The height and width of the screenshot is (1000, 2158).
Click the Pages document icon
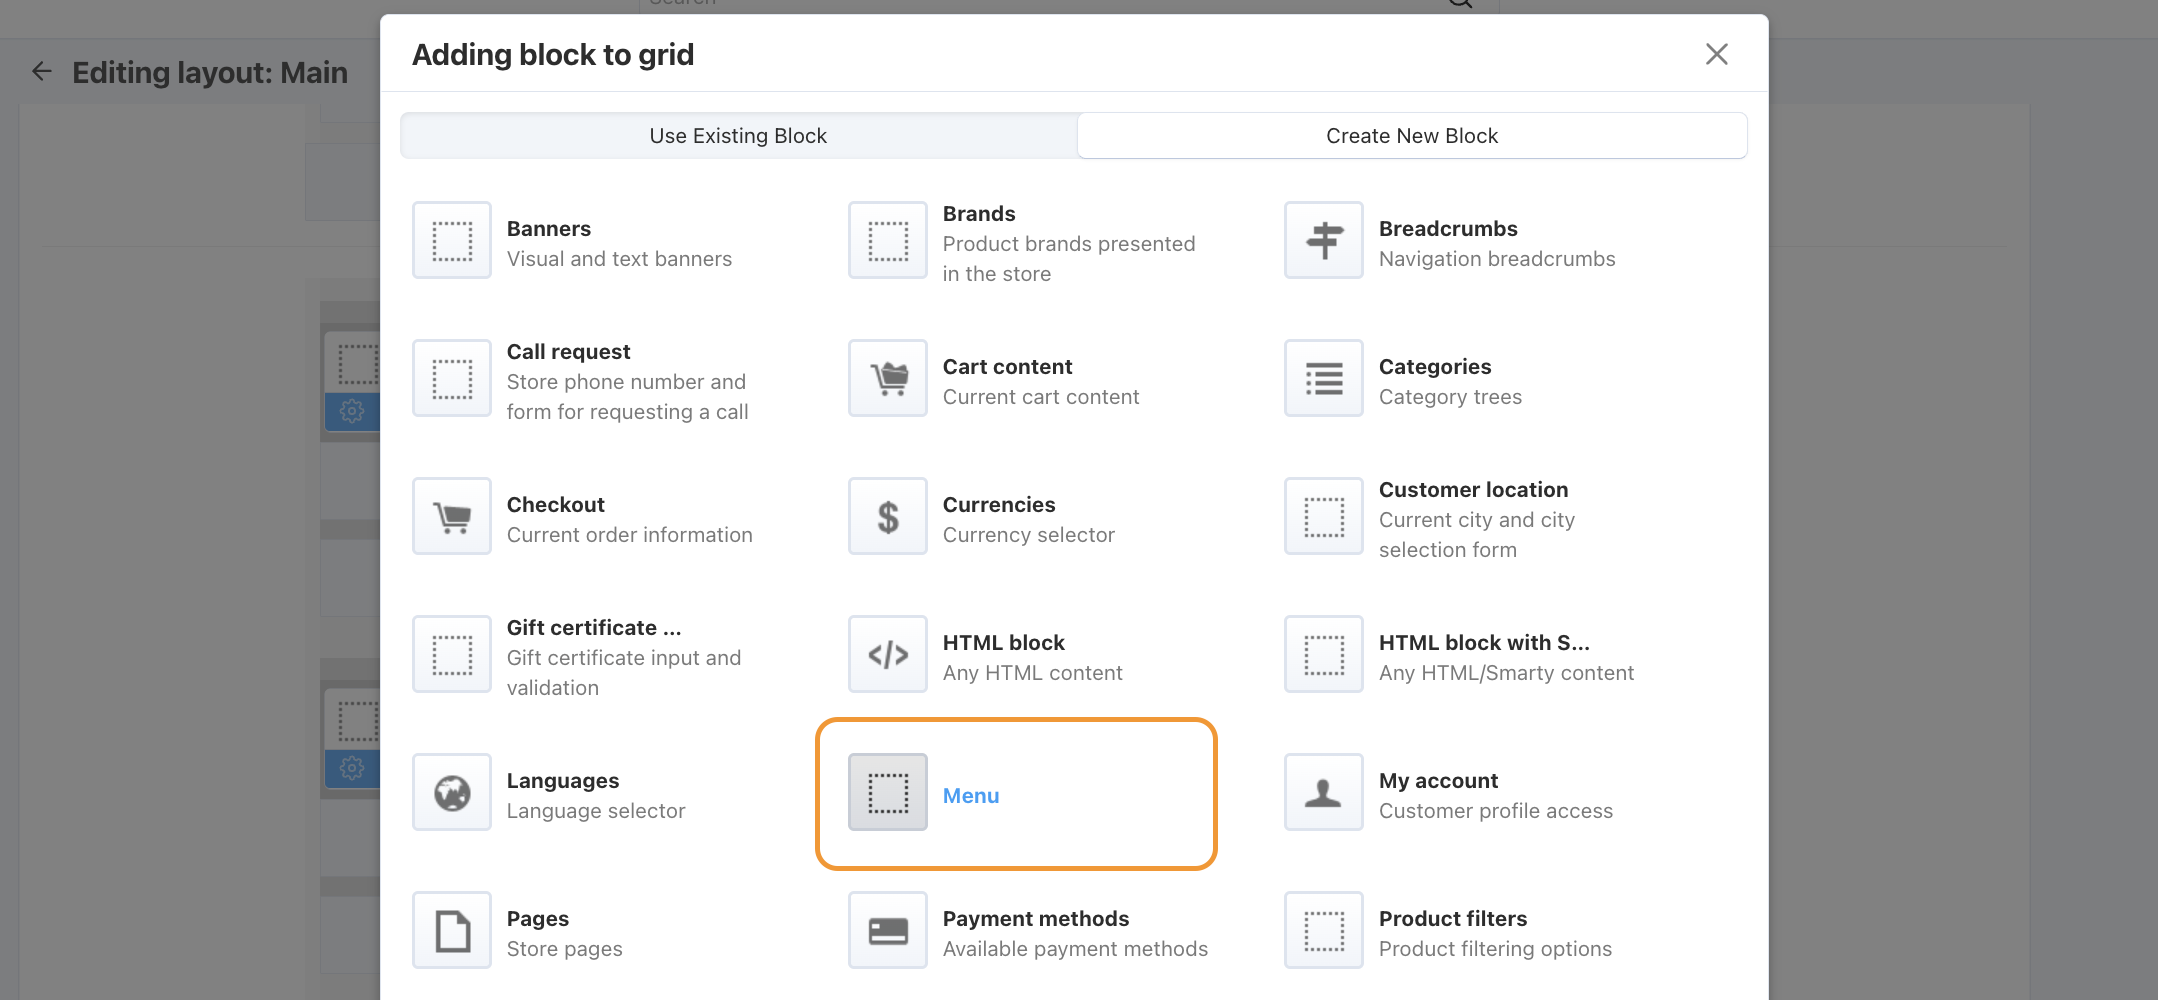[x=452, y=931]
